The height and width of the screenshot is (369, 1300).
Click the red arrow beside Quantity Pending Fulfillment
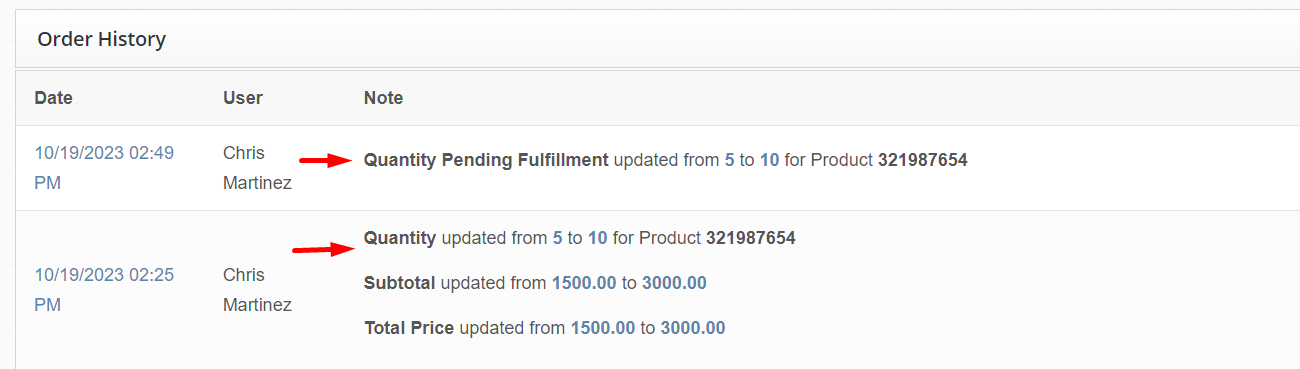(x=325, y=159)
